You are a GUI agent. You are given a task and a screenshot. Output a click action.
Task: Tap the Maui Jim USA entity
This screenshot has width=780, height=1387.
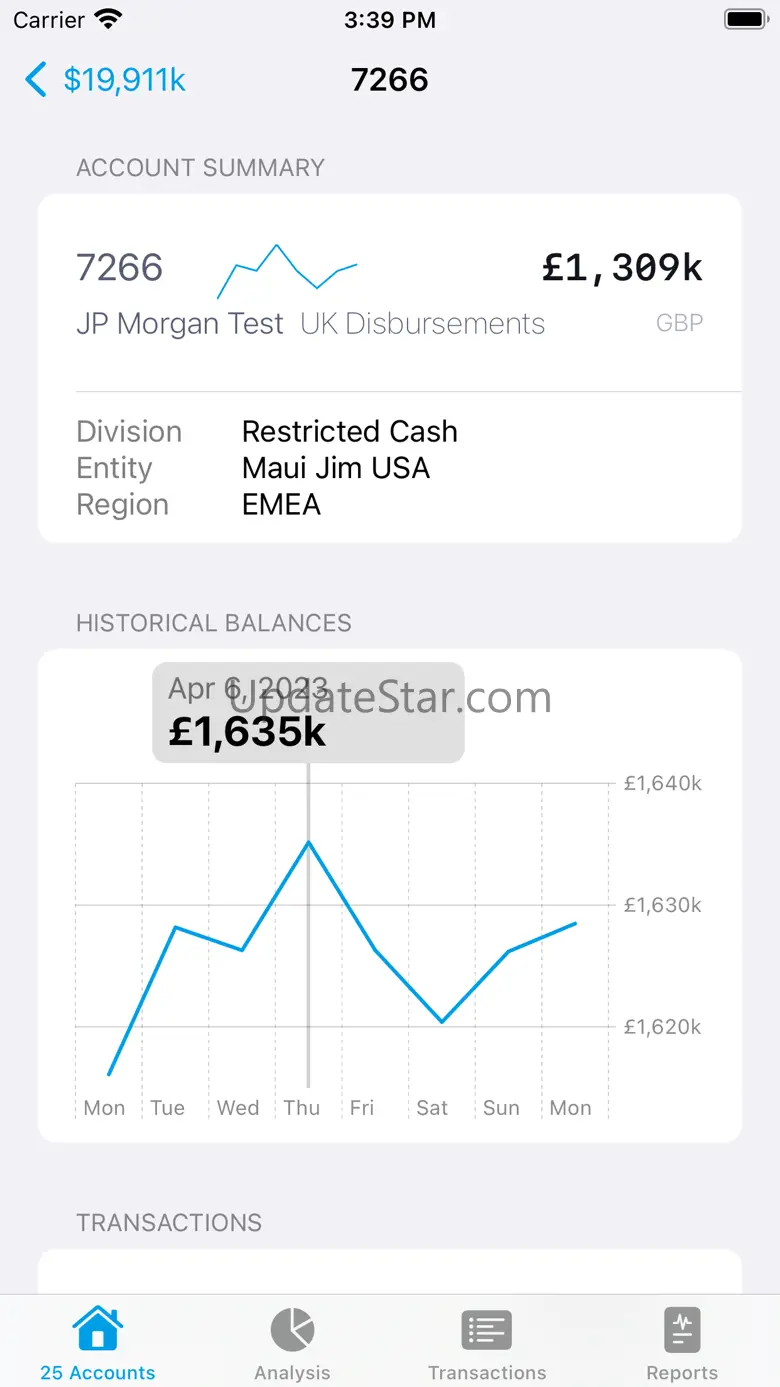[336, 468]
